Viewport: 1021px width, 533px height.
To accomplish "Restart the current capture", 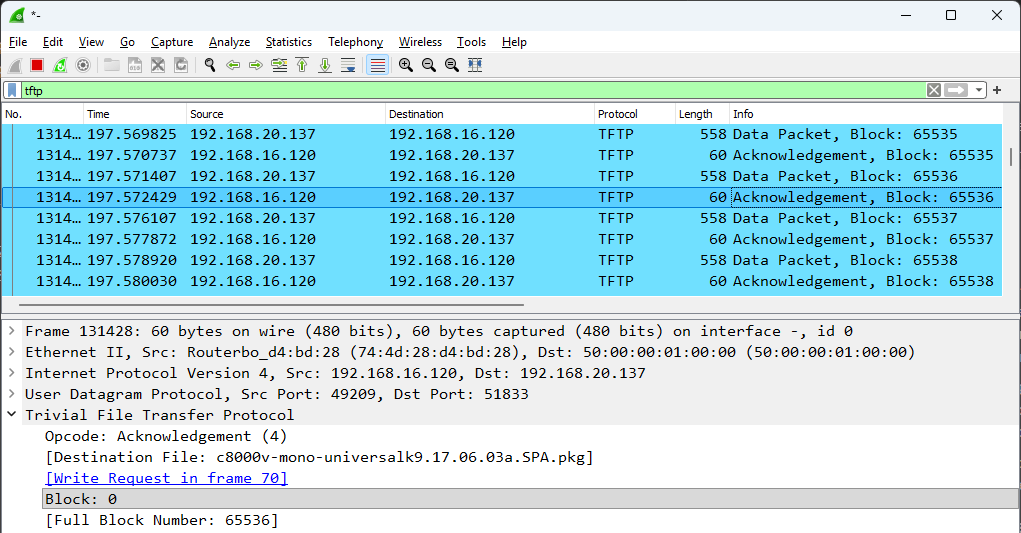I will pos(60,65).
